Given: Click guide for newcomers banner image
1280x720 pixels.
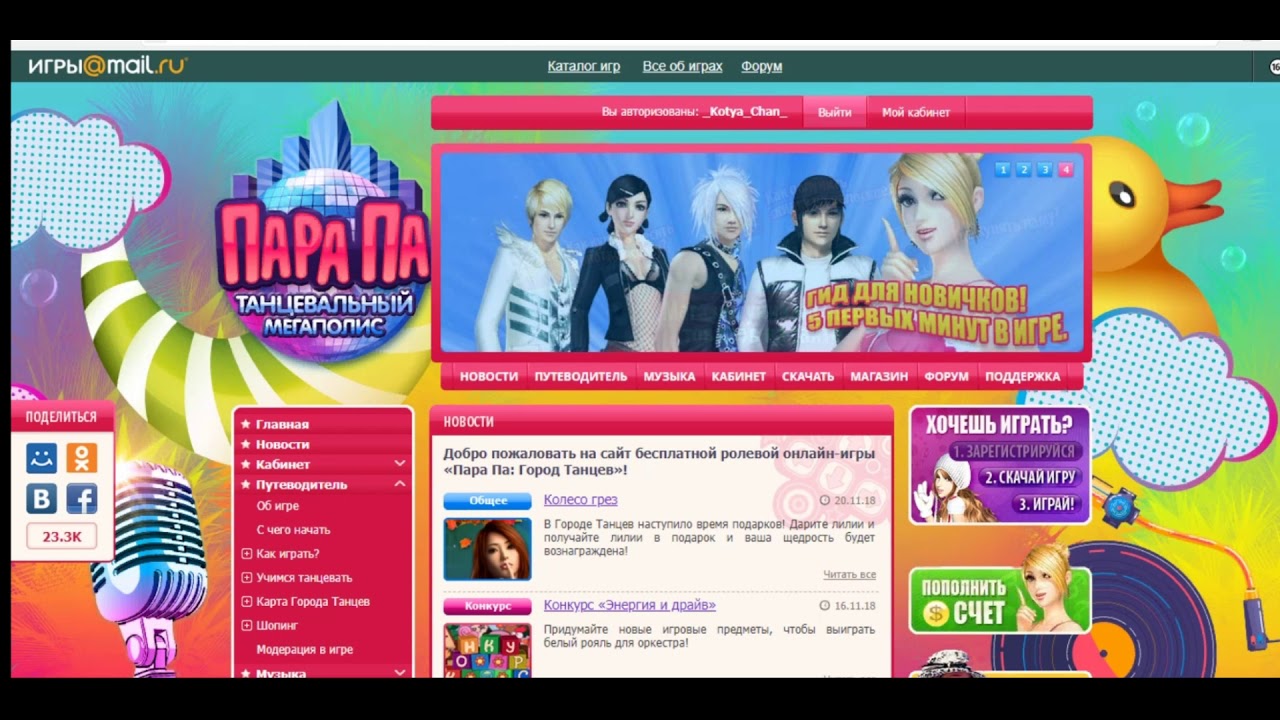Looking at the screenshot, I should [762, 252].
